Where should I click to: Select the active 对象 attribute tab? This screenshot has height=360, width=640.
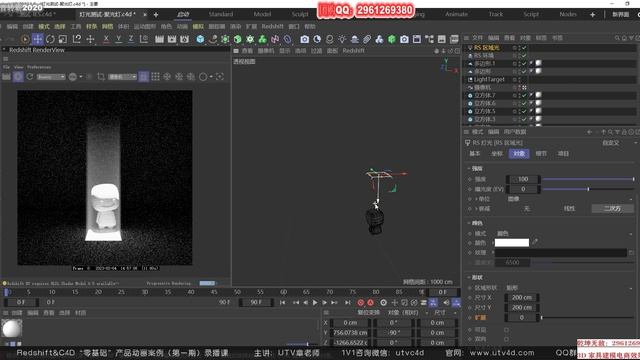(x=519, y=153)
